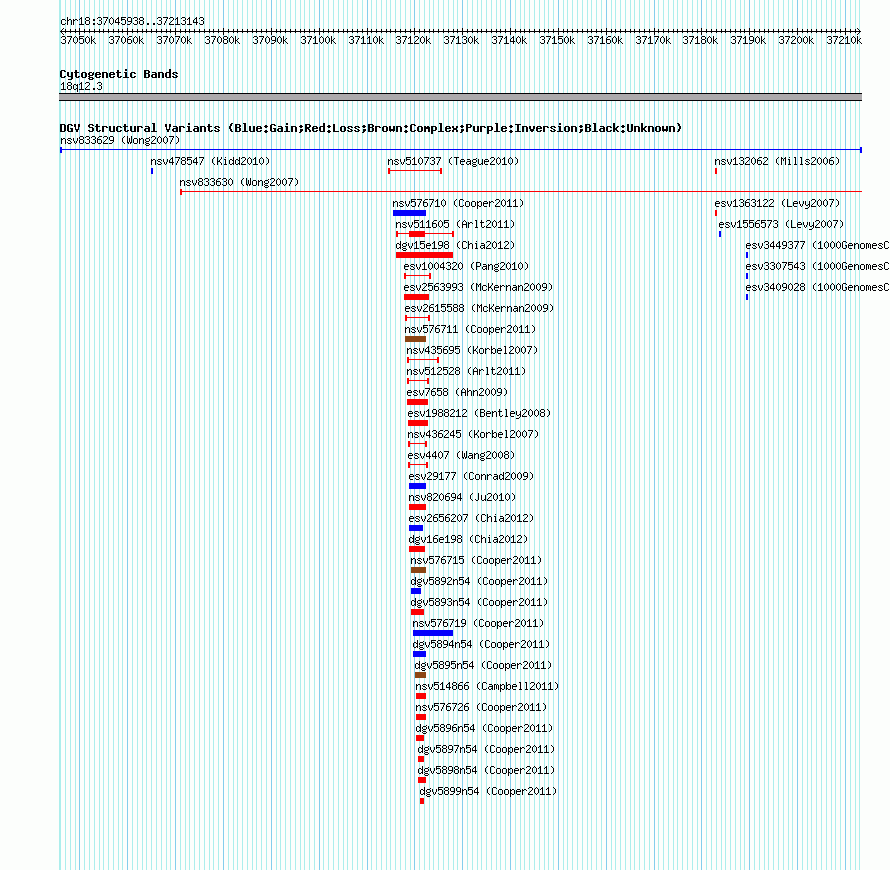
Task: Open nsv576726 (Cooper2011) label
Action: pos(481,707)
